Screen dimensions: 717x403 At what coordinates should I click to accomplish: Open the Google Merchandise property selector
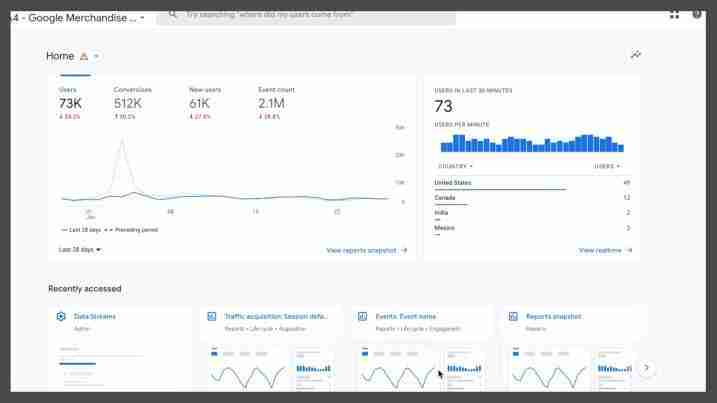pos(78,18)
